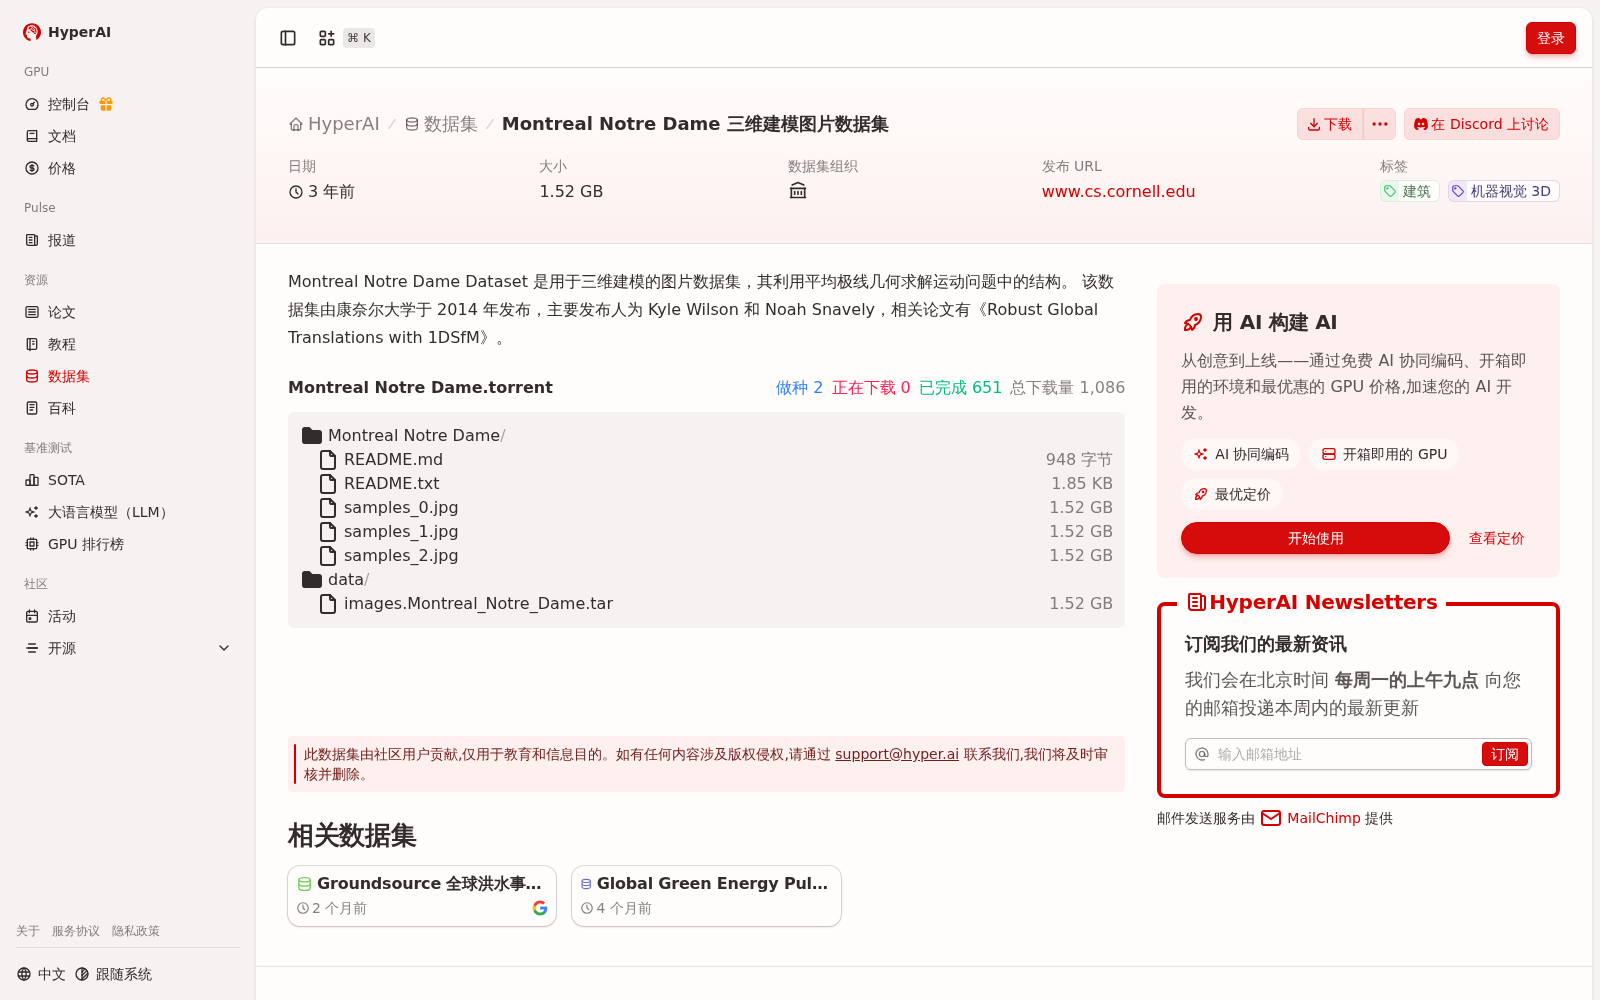
Task: Click the 订阅 subscribe button
Action: pyautogui.click(x=1504, y=754)
